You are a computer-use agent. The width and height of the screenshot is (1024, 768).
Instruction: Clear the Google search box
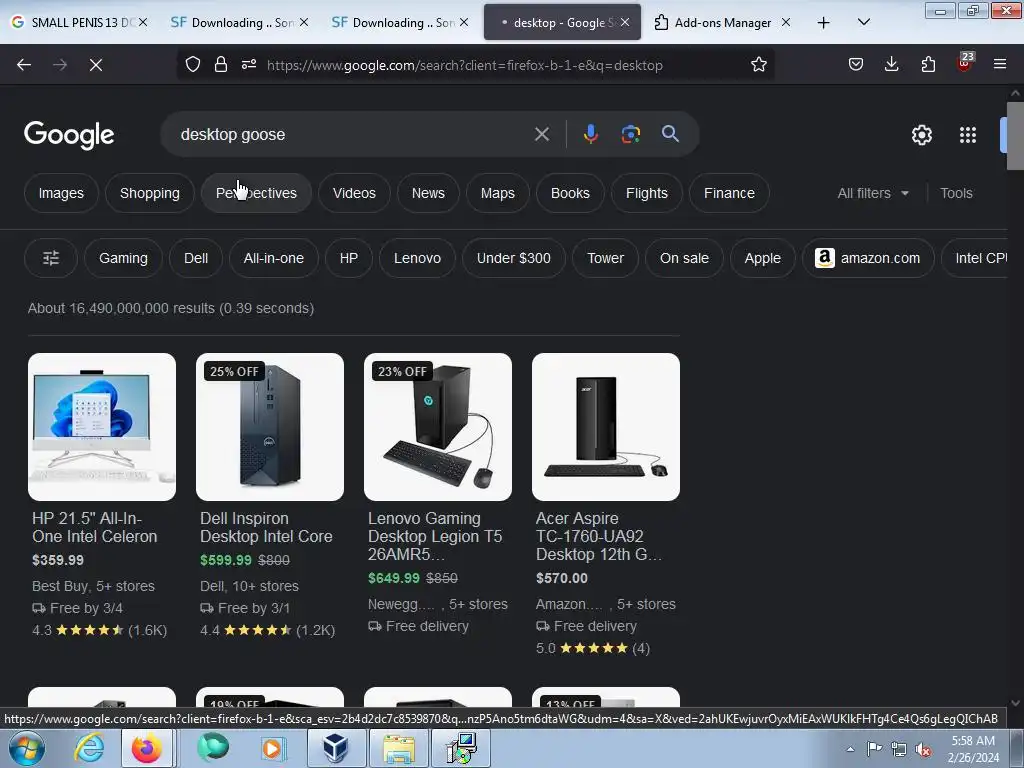click(541, 135)
